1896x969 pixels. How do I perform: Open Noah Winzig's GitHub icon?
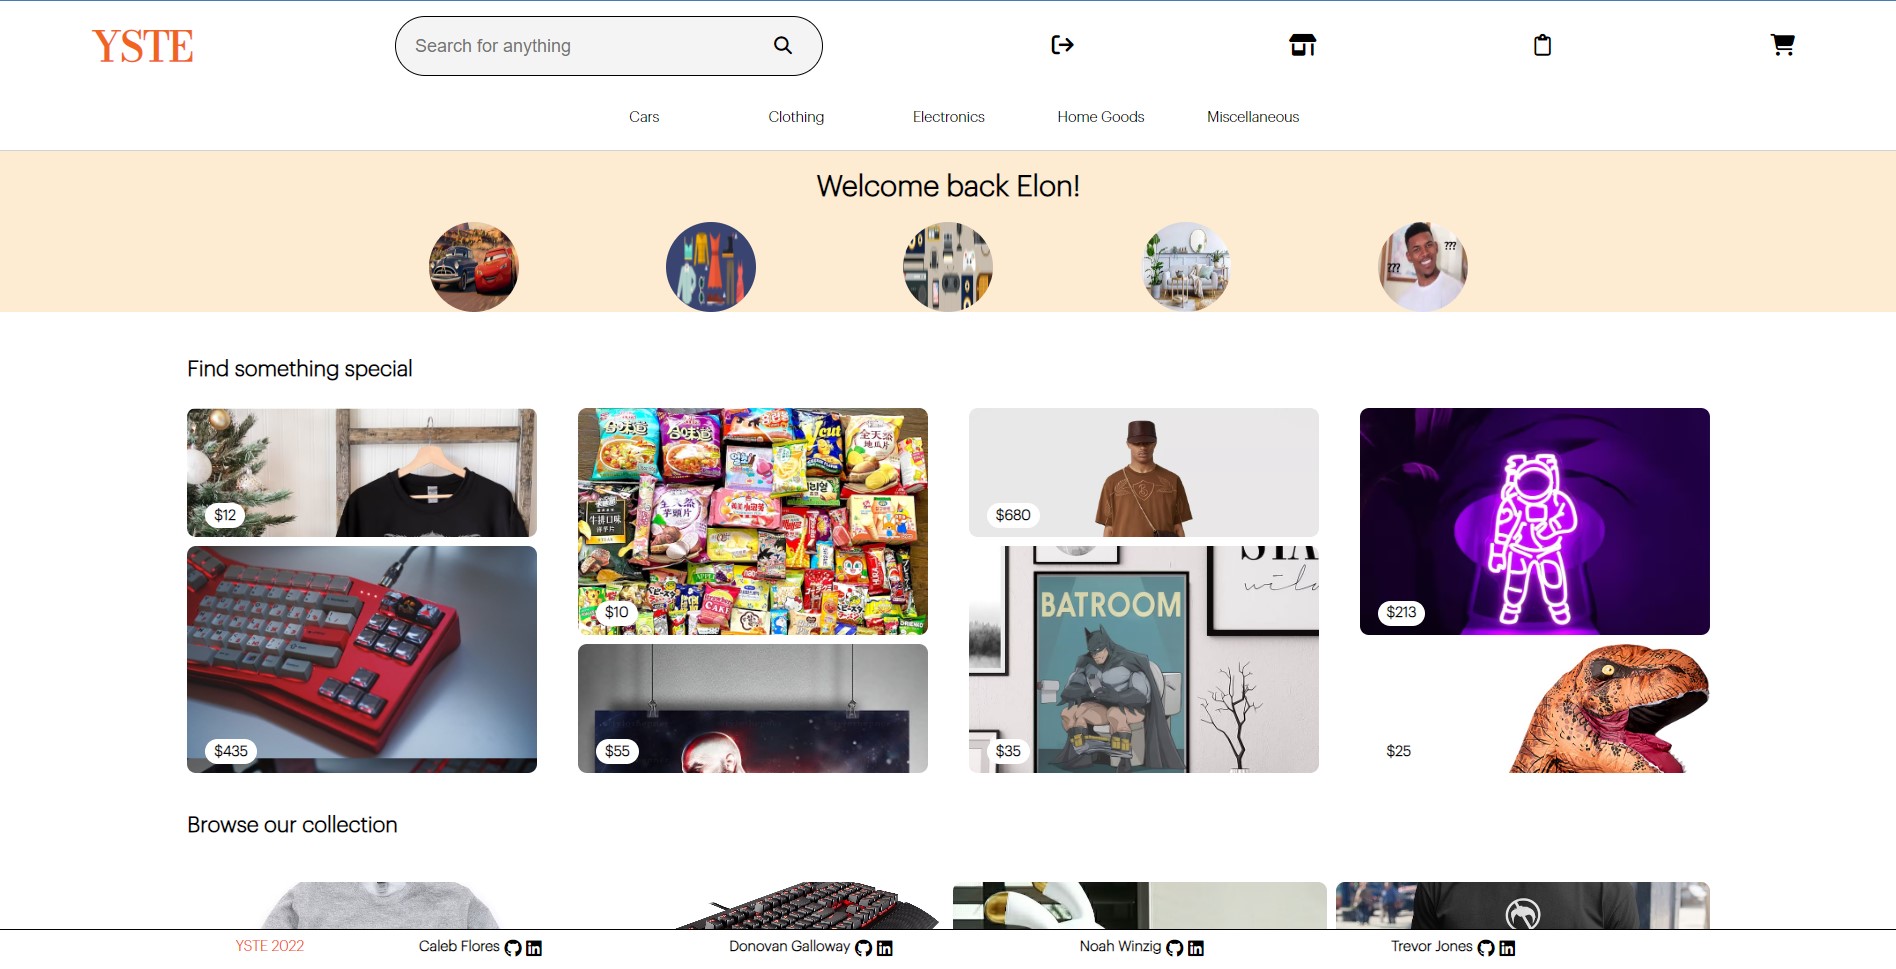coord(1175,948)
